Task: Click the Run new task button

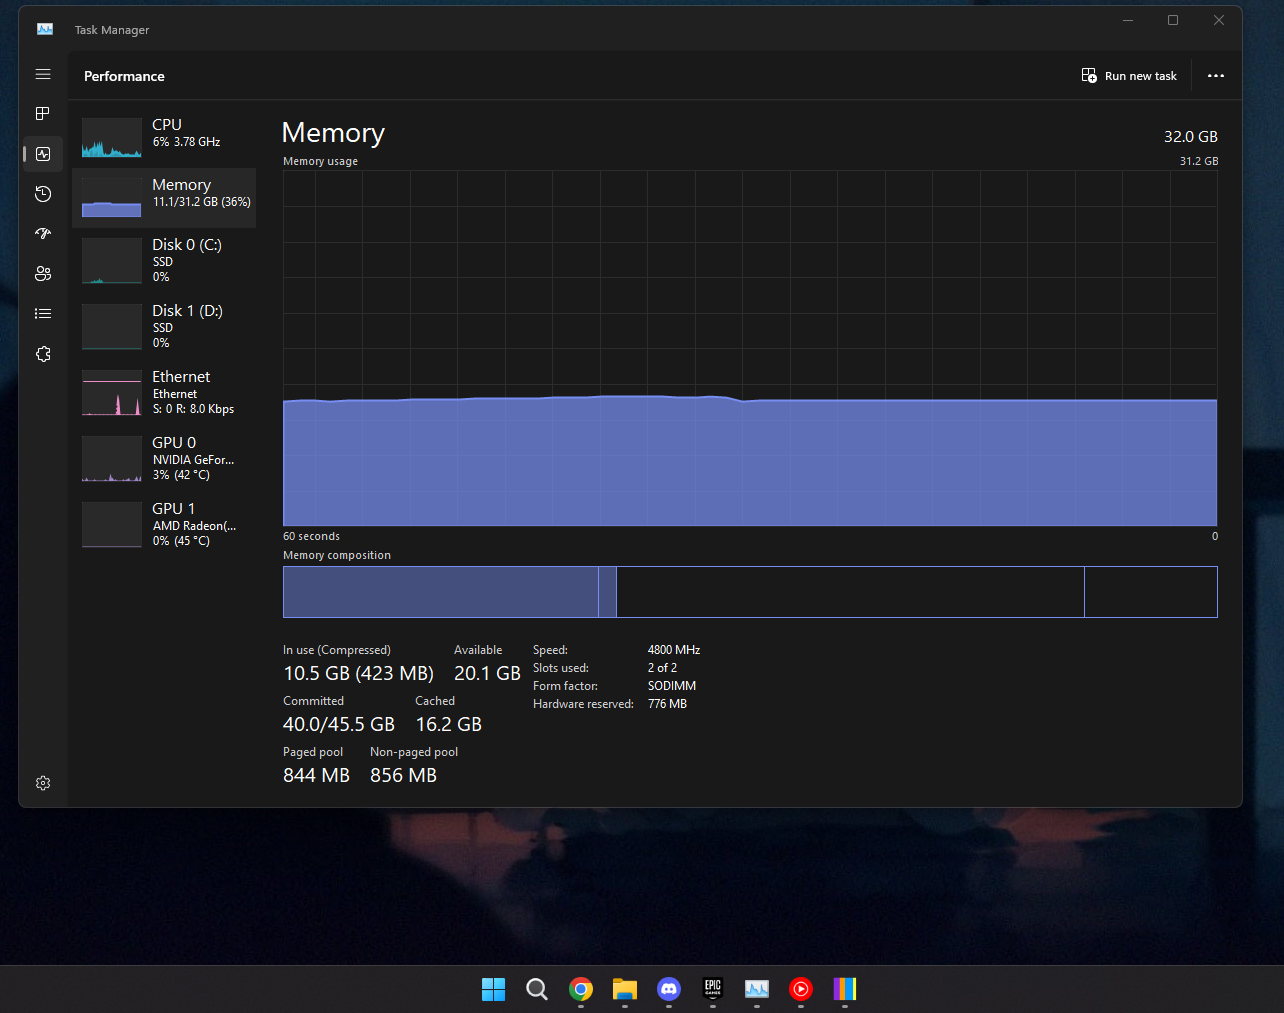Action: (x=1129, y=76)
